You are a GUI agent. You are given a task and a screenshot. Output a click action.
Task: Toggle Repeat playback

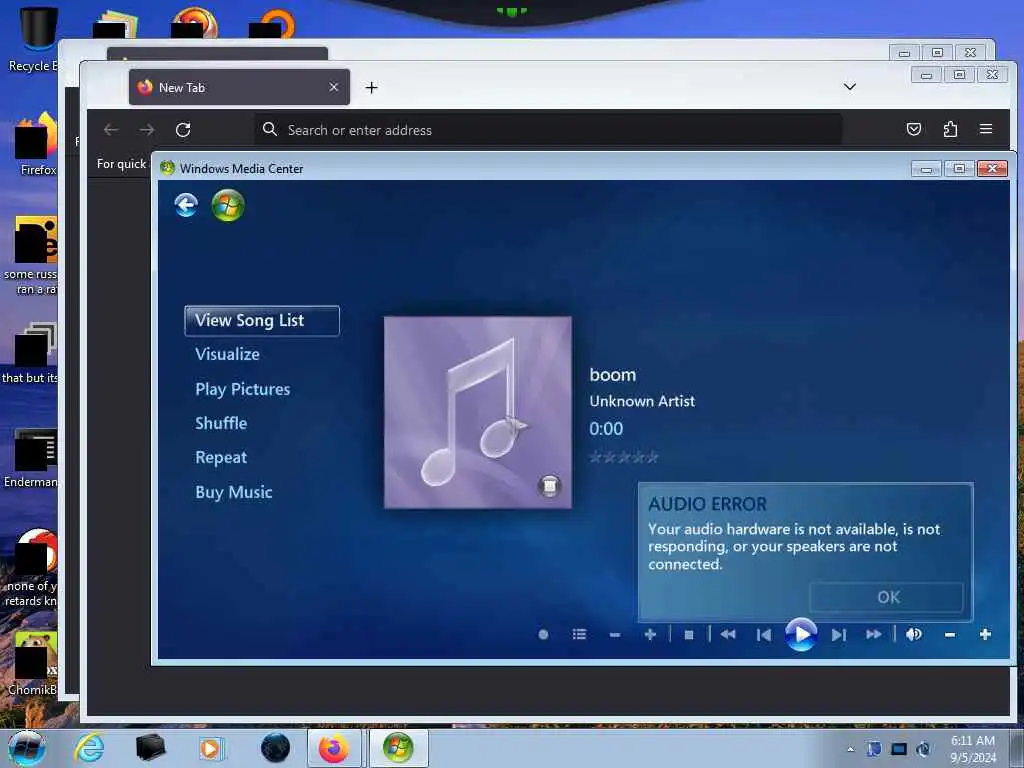click(x=221, y=458)
